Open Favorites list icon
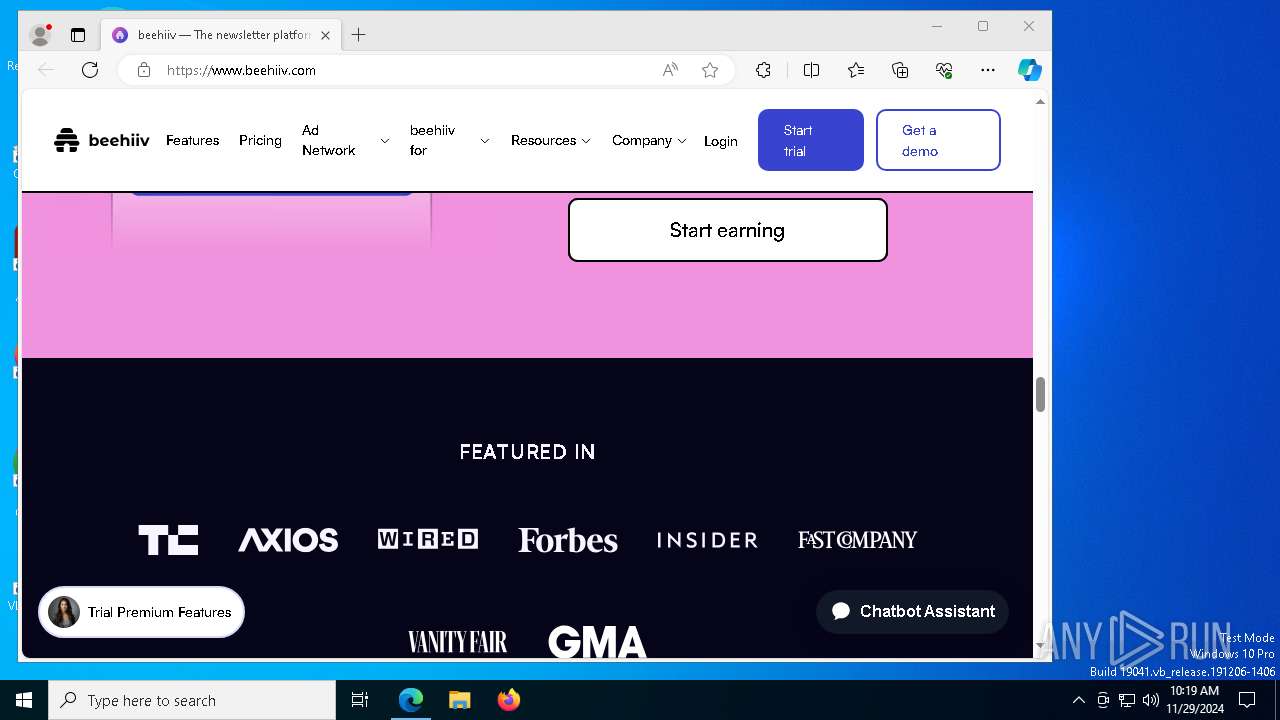This screenshot has height=720, width=1280. pyautogui.click(x=856, y=70)
